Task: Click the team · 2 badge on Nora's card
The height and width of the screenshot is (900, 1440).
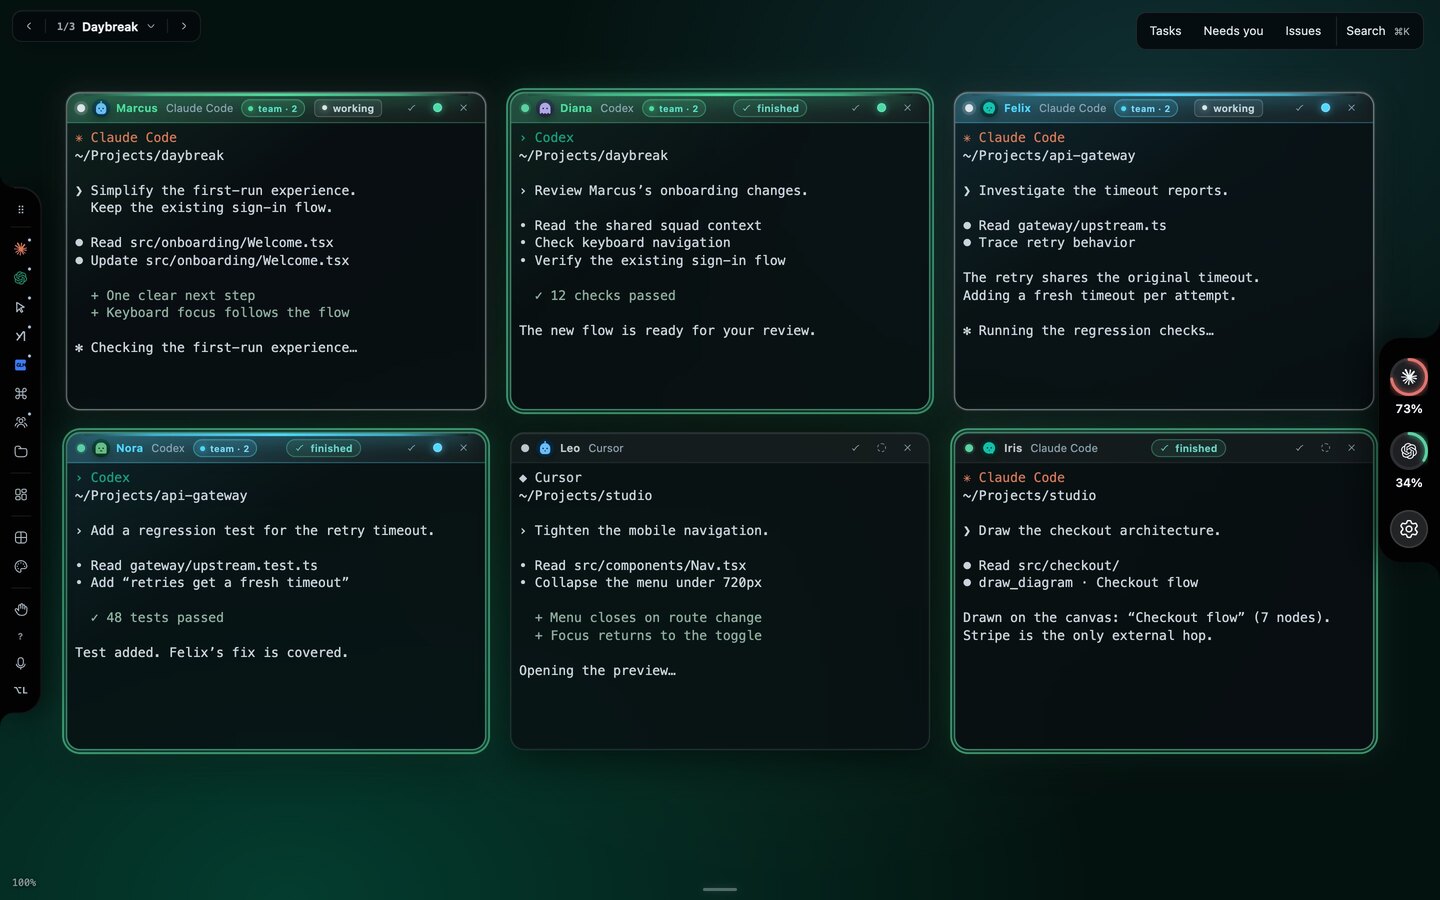Action: pyautogui.click(x=225, y=448)
